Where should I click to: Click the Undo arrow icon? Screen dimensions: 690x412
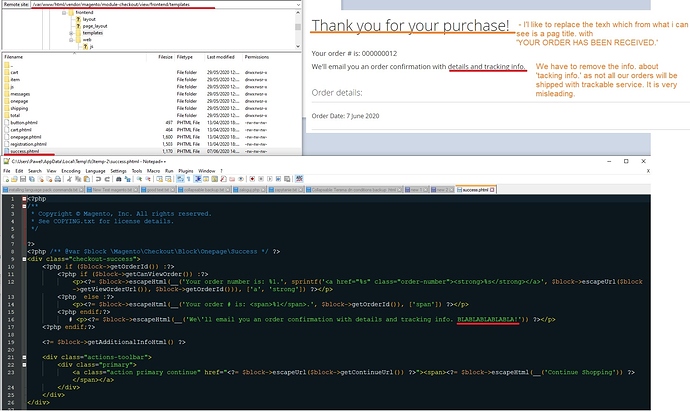tap(98, 179)
